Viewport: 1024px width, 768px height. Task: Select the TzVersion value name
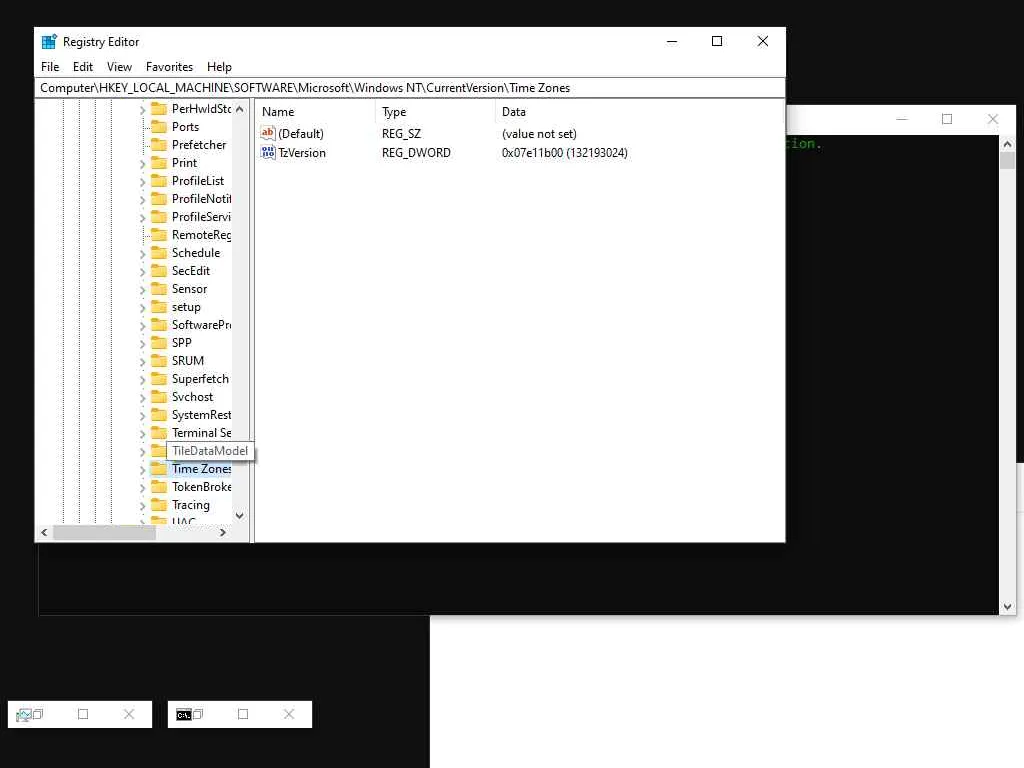pyautogui.click(x=302, y=153)
